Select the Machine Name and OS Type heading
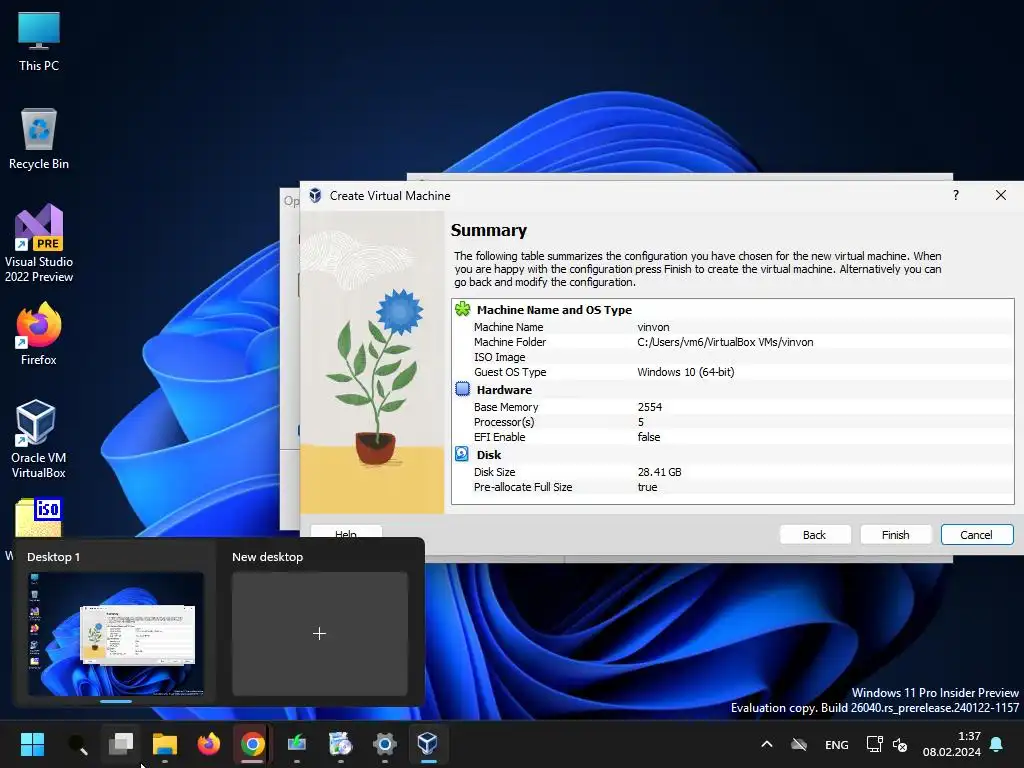 [x=554, y=310]
